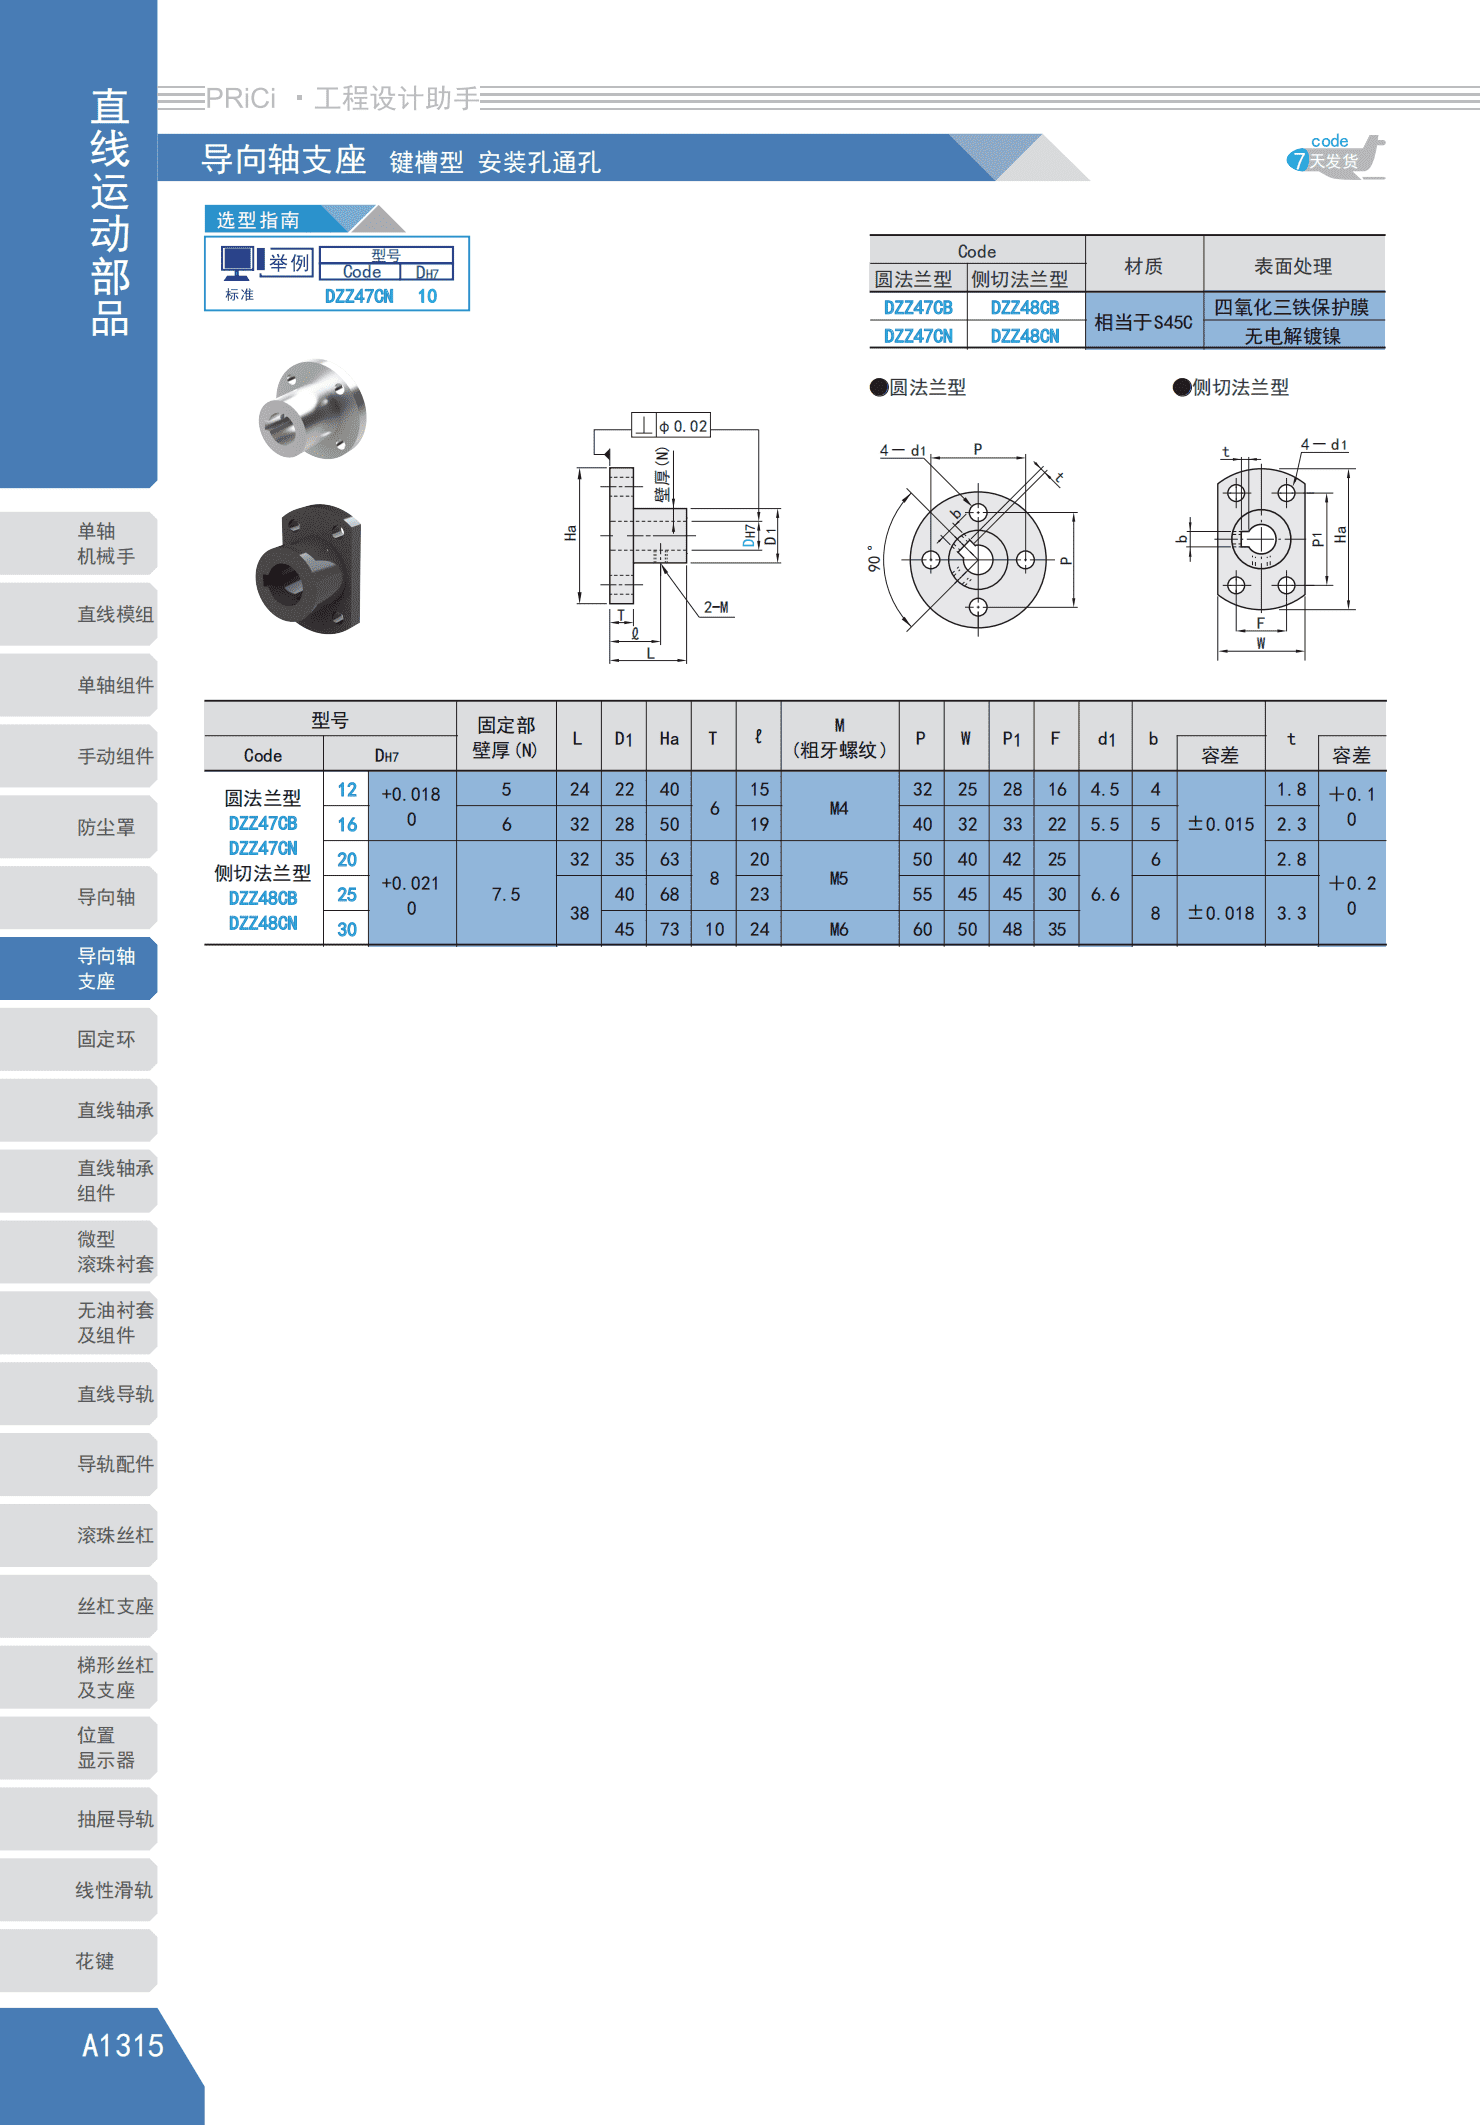Image resolution: width=1480 pixels, height=2125 pixels.
Task: Click the ±0.018 tolerance cell
Action: click(x=1221, y=912)
